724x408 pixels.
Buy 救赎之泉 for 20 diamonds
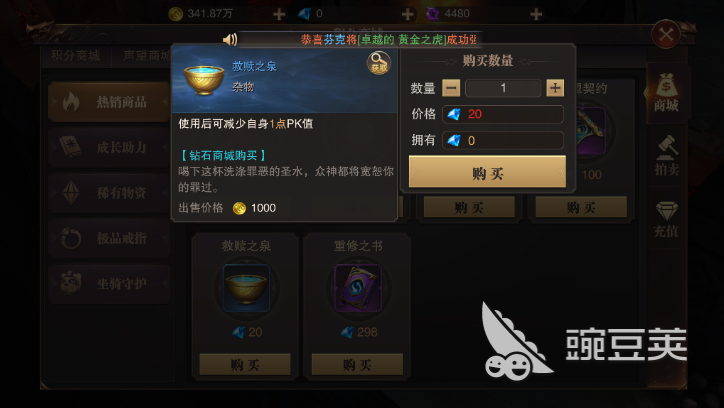pyautogui.click(x=245, y=365)
